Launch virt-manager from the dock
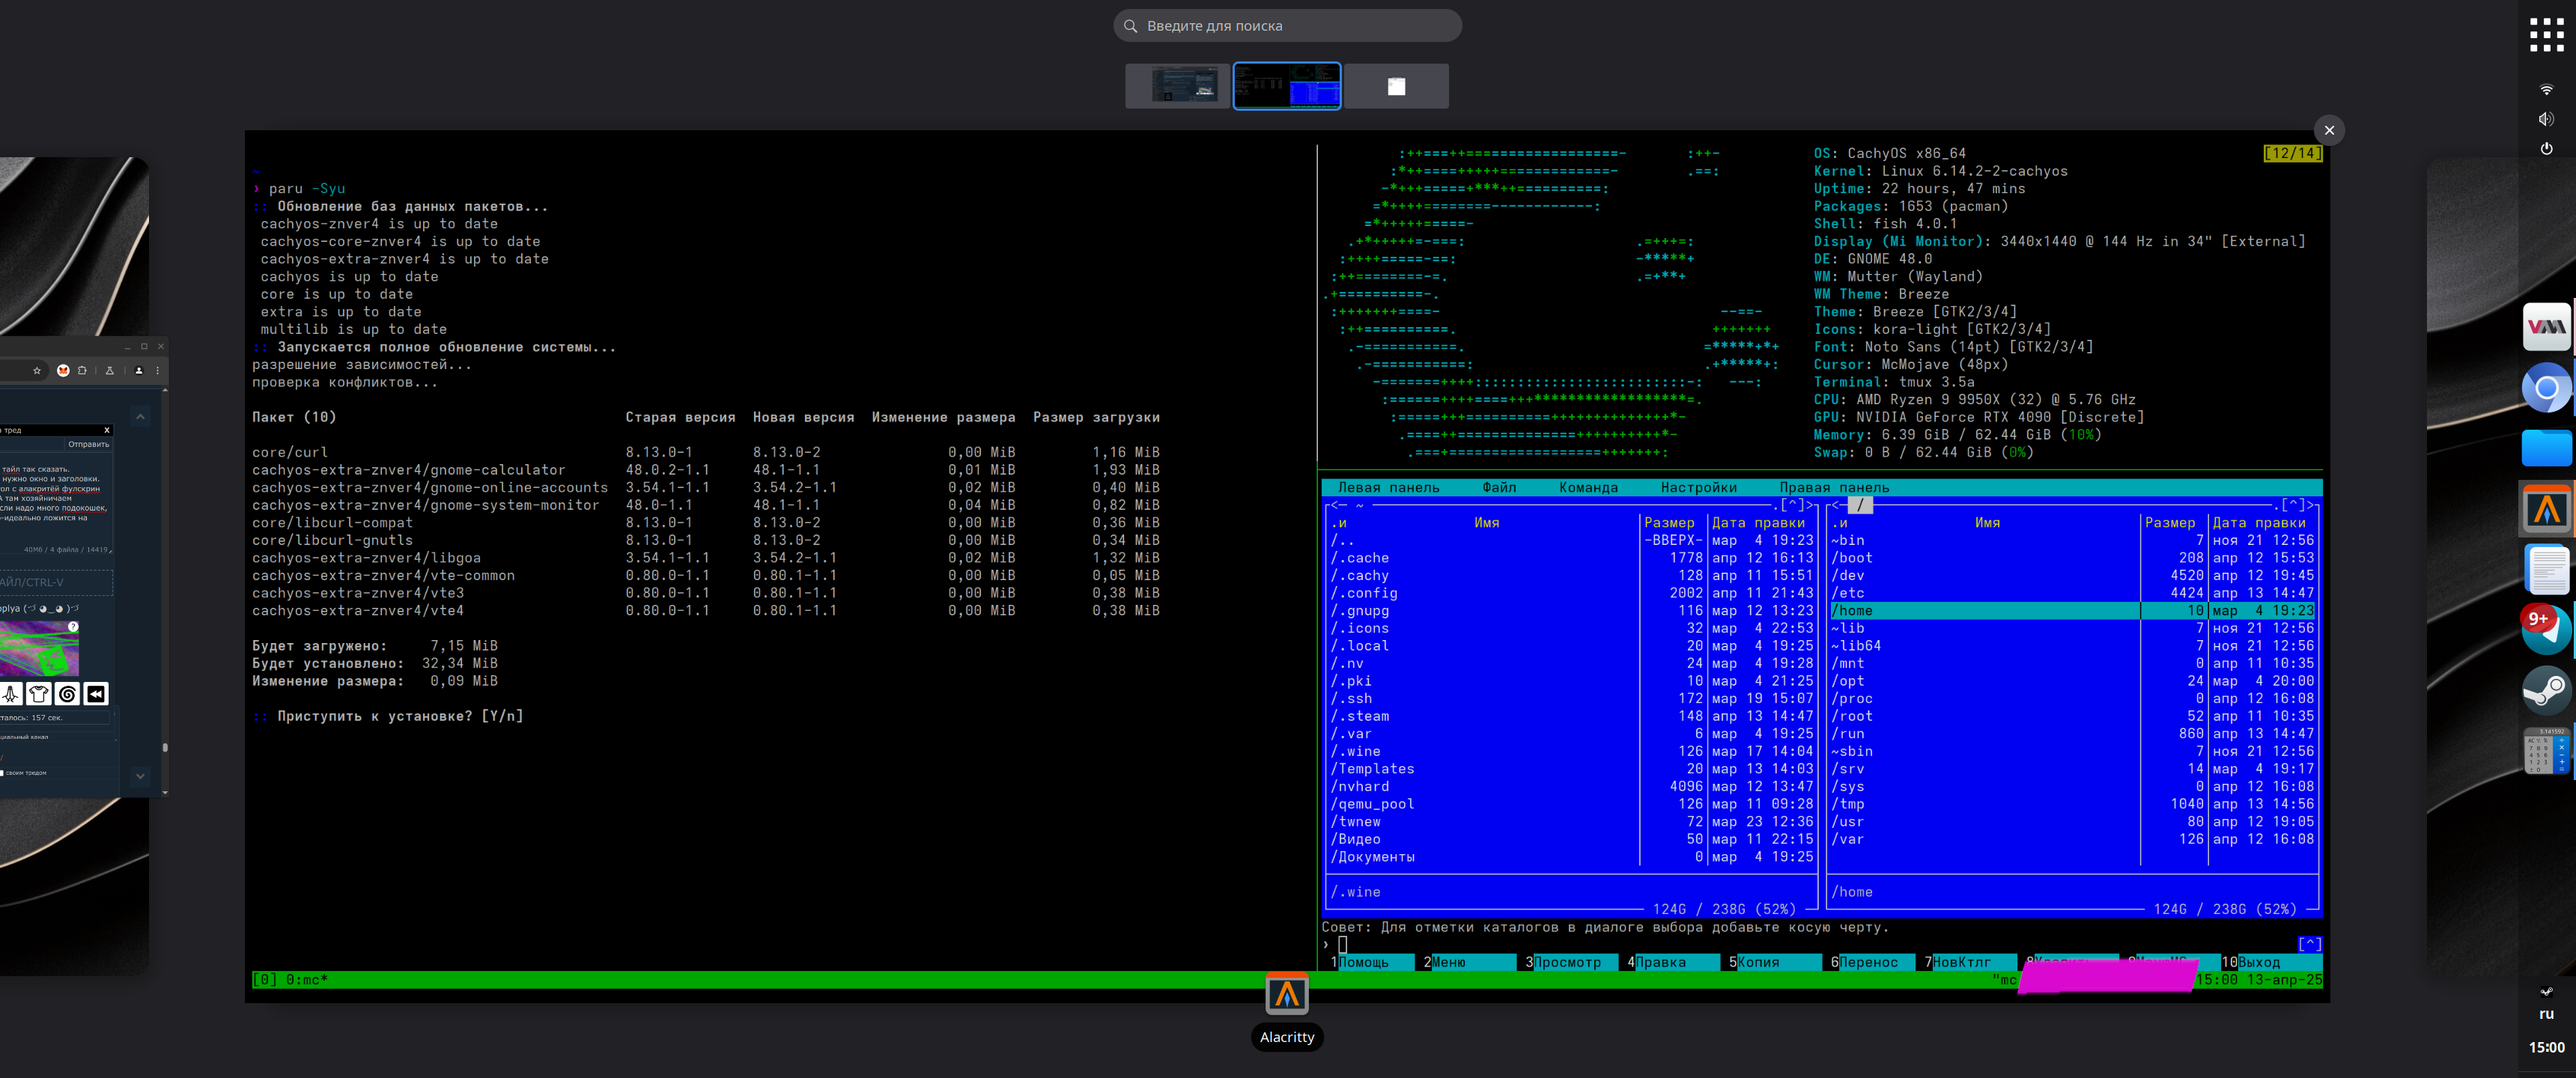Viewport: 2576px width, 1078px height. (x=2546, y=327)
